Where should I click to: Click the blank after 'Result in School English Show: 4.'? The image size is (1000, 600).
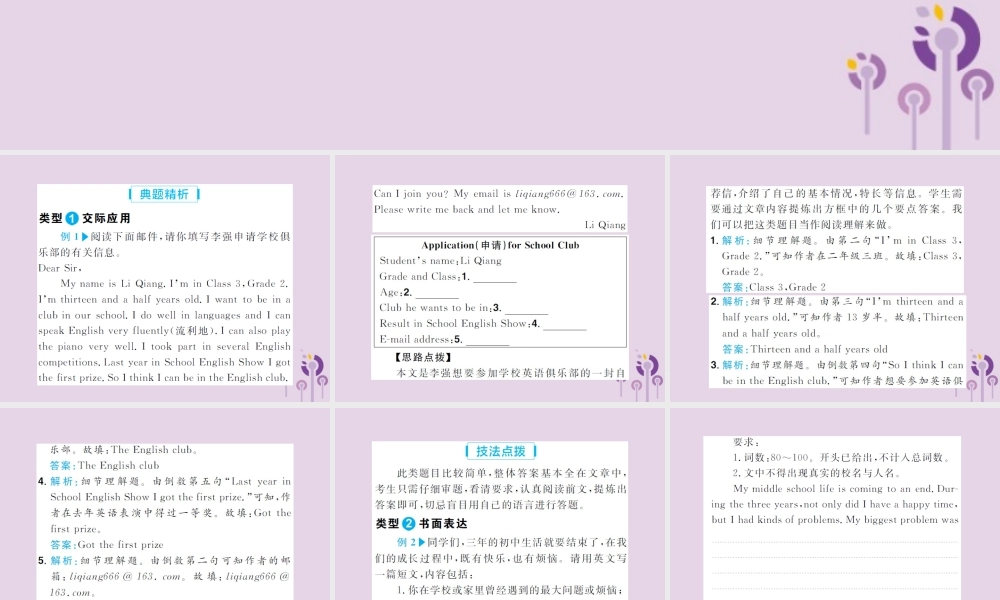point(564,324)
